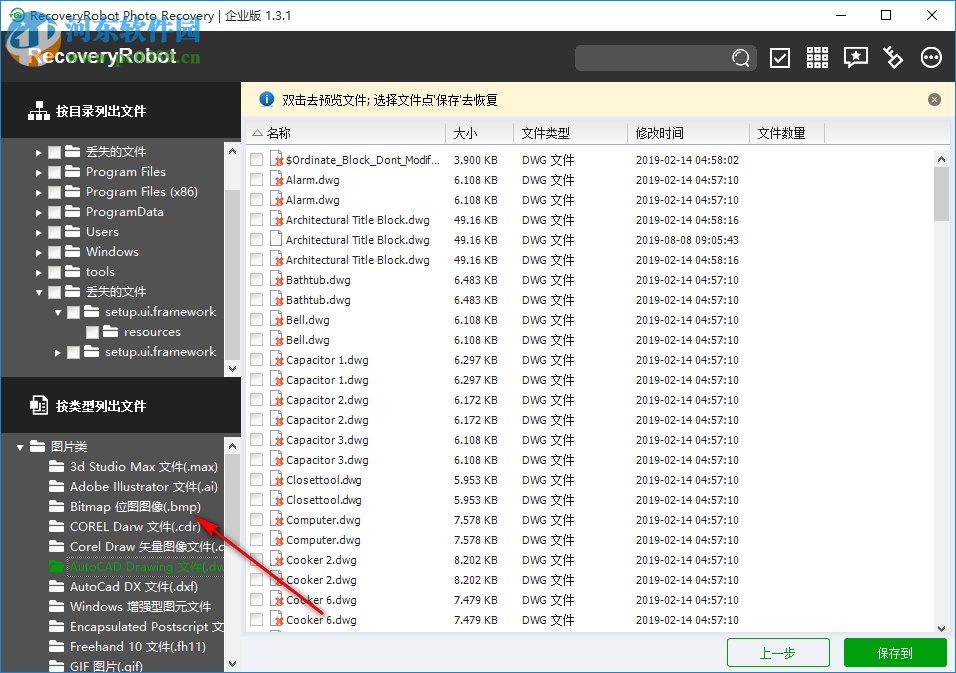This screenshot has height=673, width=956.
Task: Switch to thumbnail grid view icon
Action: [x=817, y=58]
